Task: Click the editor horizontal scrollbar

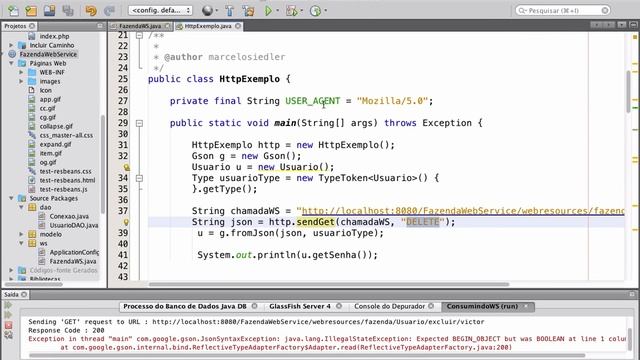Action: tap(329, 284)
